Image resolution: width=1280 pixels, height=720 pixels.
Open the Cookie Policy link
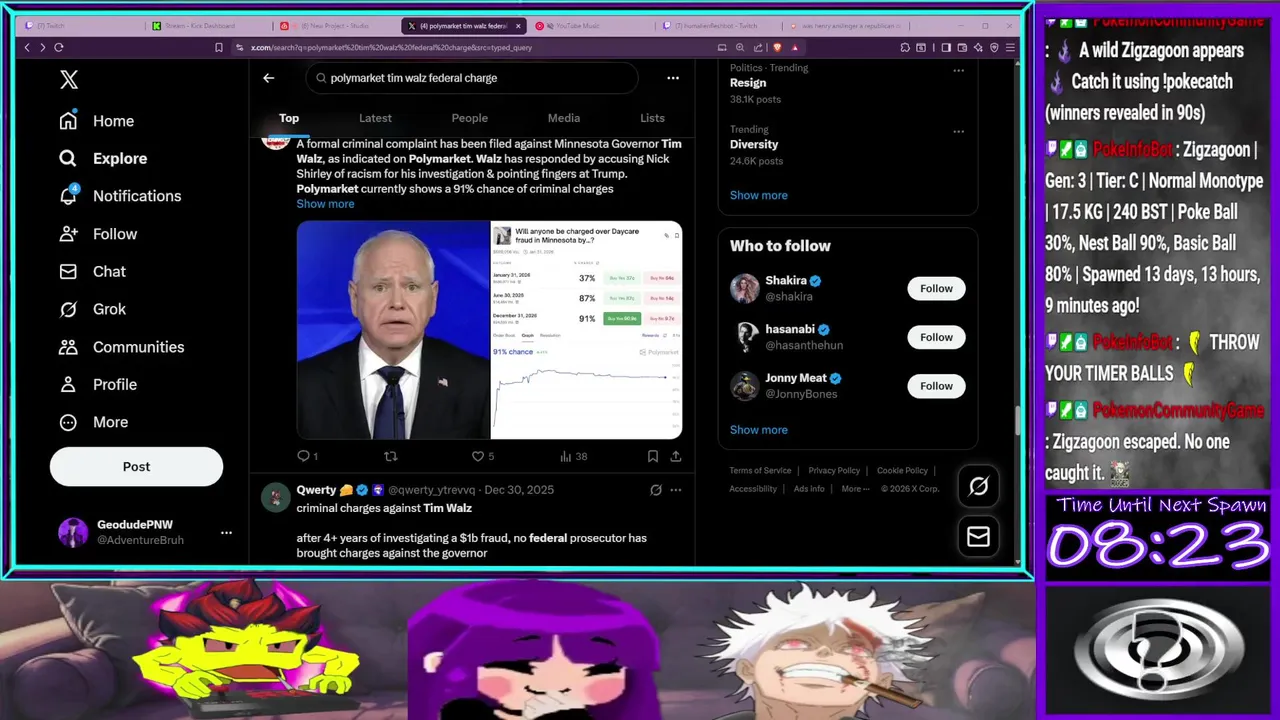click(x=902, y=471)
